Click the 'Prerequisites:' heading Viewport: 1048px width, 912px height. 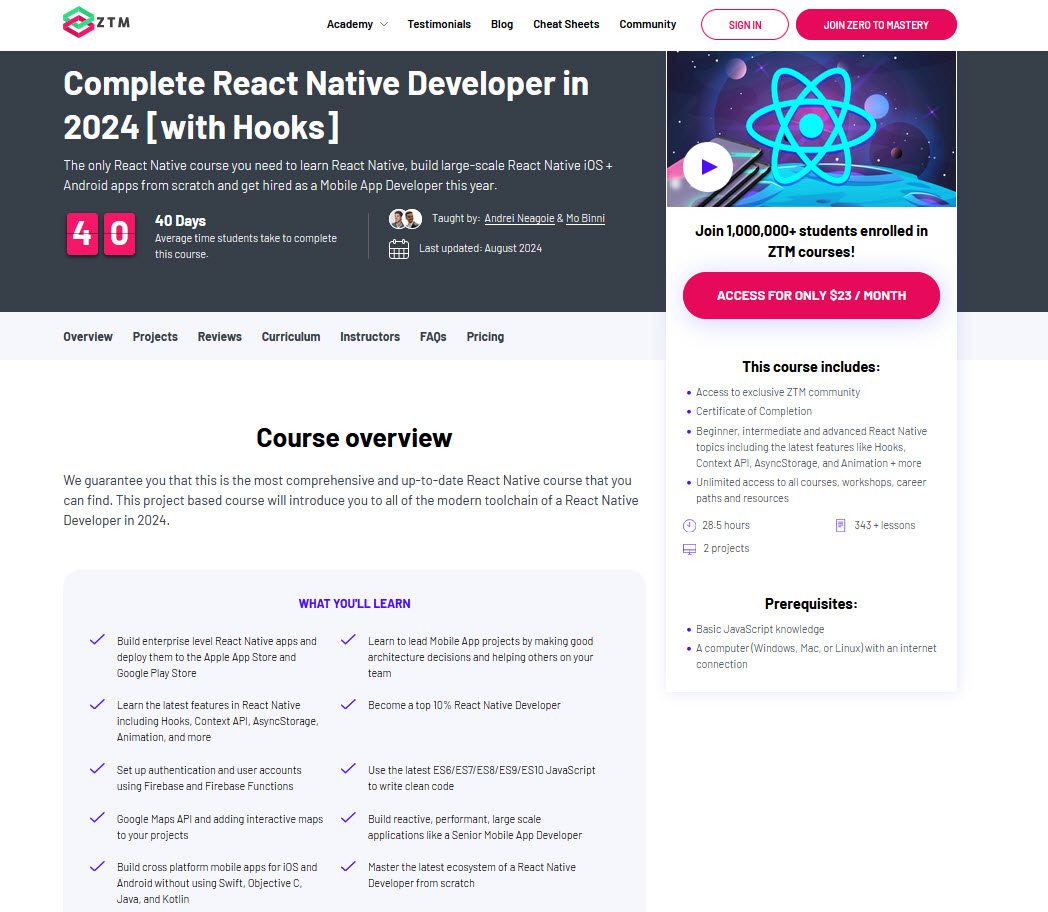(x=811, y=604)
